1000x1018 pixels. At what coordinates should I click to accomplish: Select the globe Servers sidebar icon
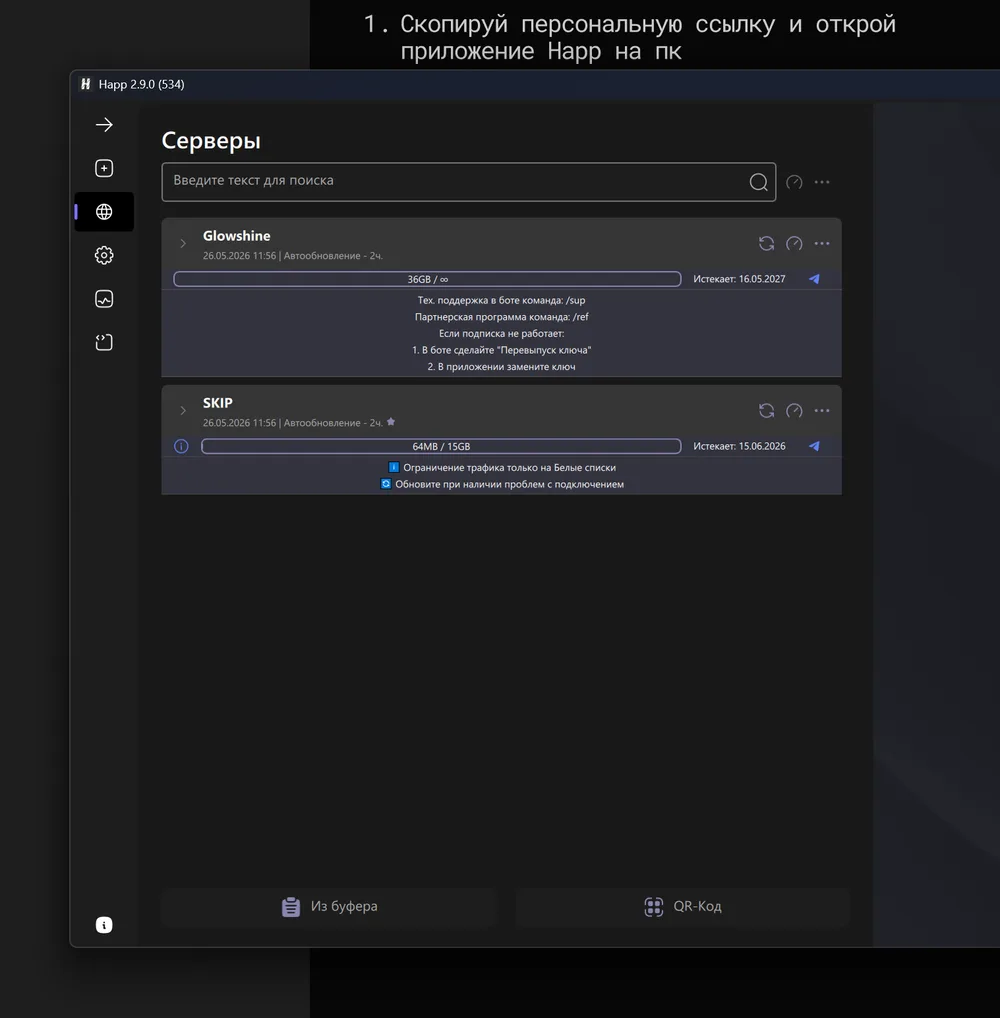pos(104,212)
